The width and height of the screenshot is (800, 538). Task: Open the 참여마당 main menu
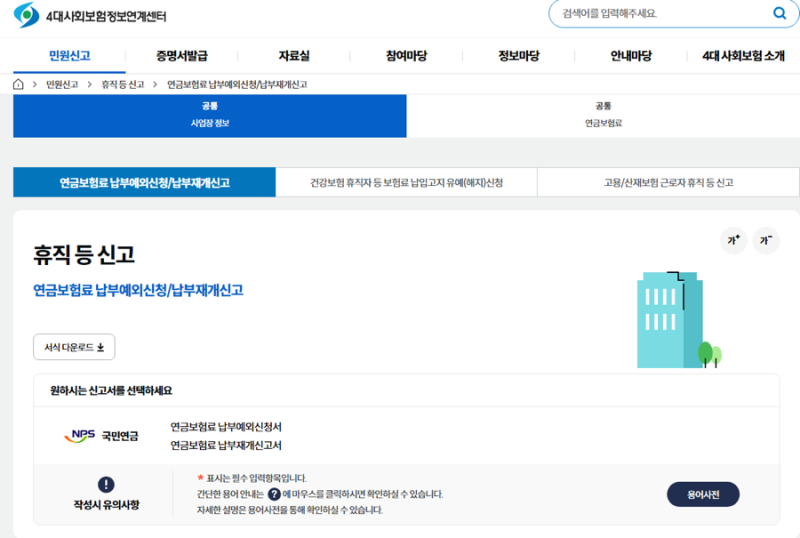tap(406, 56)
